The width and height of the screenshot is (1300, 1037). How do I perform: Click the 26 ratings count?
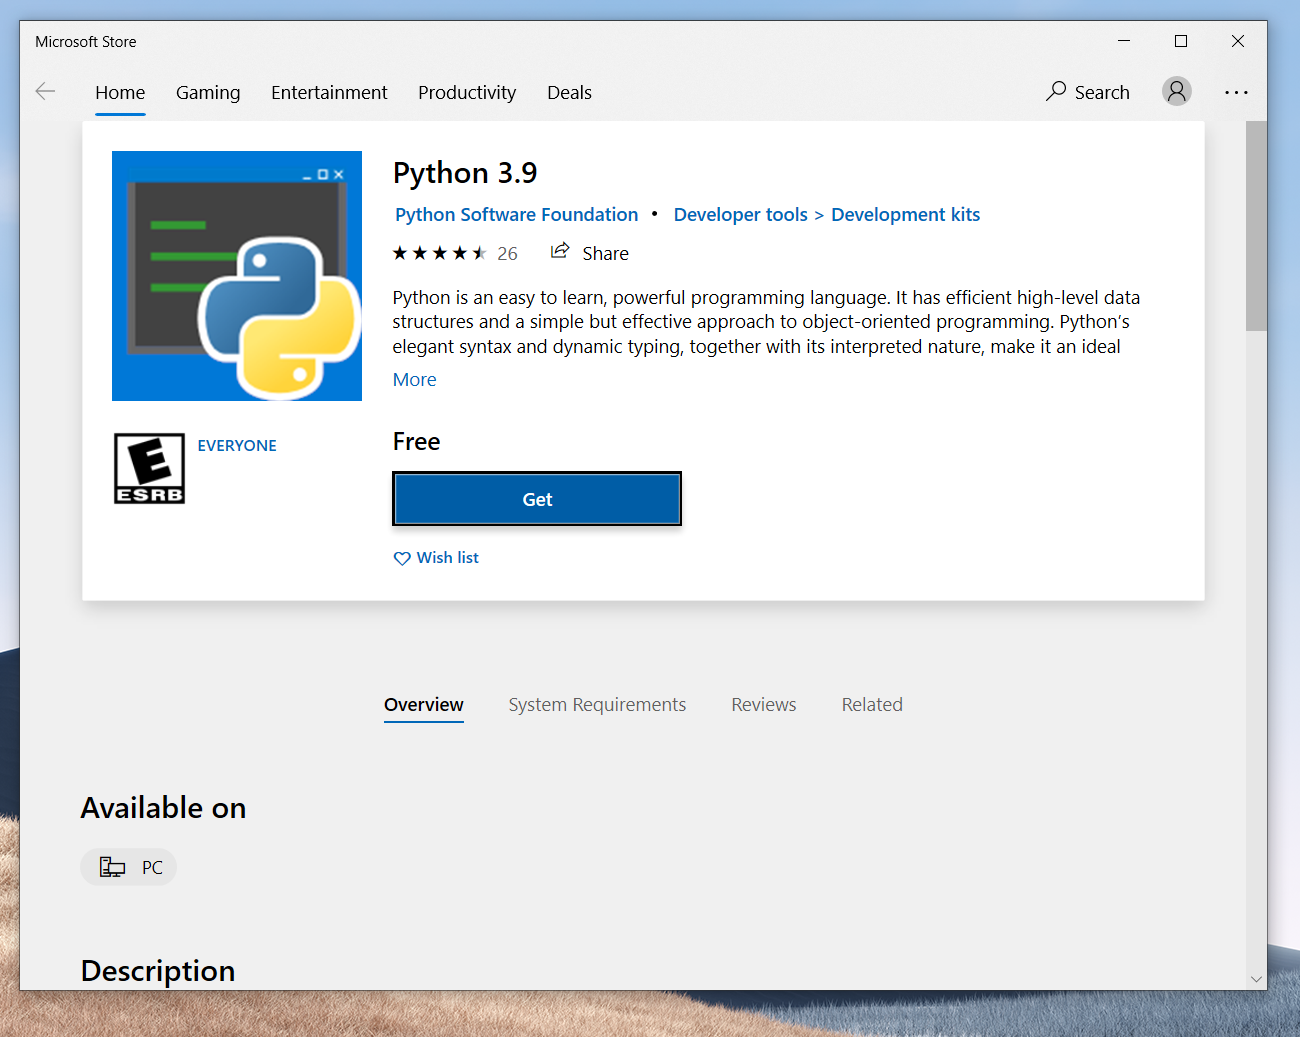507,254
